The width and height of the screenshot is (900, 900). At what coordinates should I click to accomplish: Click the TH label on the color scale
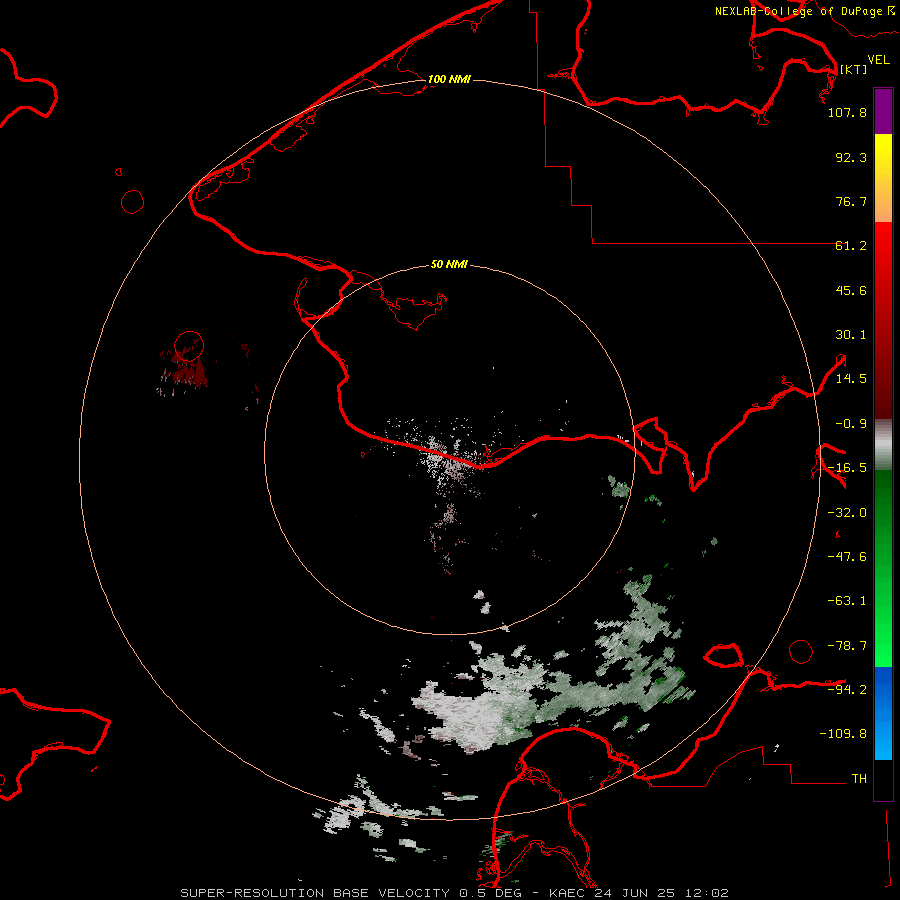(859, 779)
